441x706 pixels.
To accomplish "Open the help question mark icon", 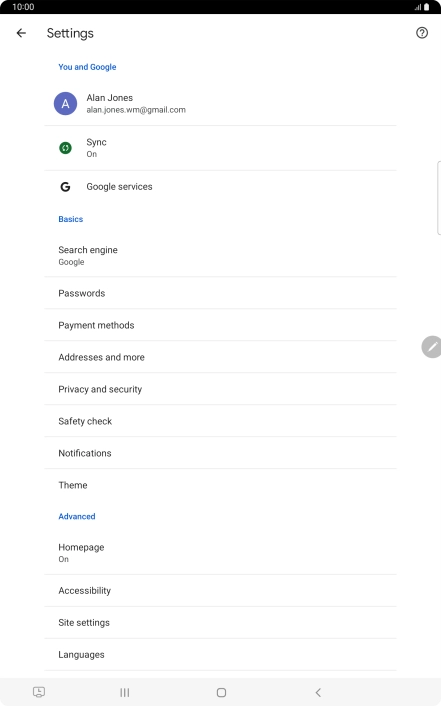I will coord(422,33).
